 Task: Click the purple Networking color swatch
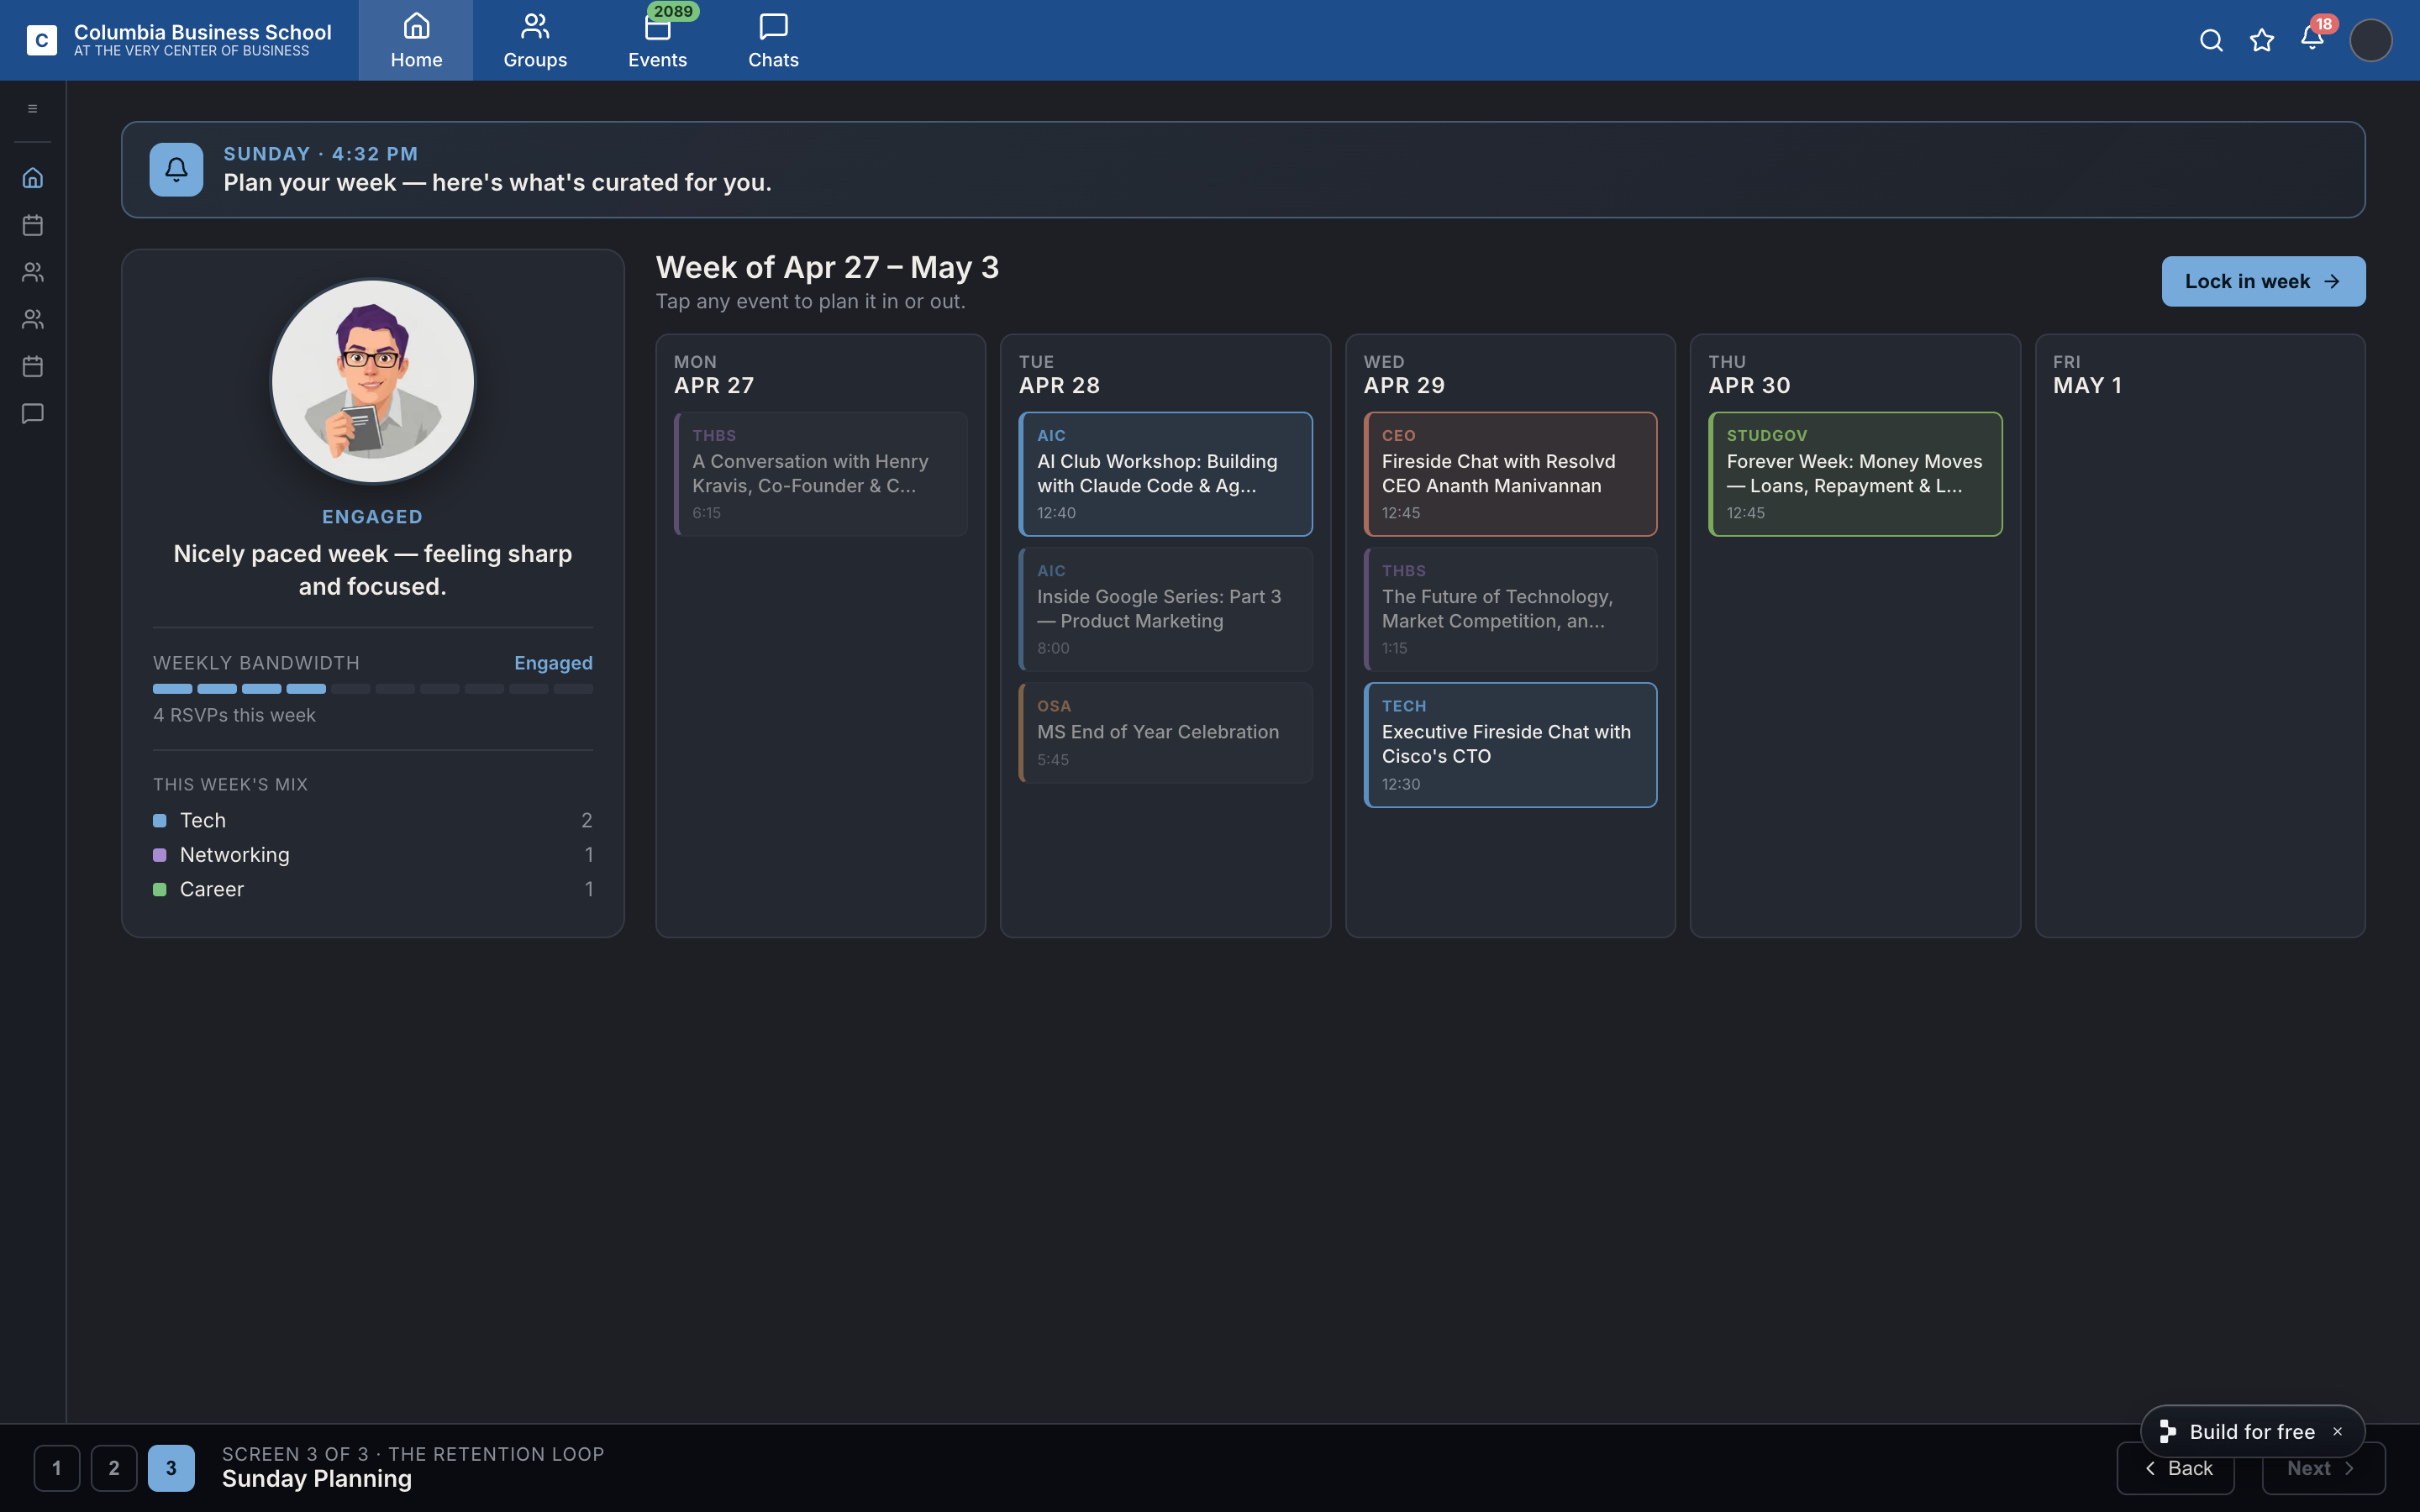tap(159, 855)
